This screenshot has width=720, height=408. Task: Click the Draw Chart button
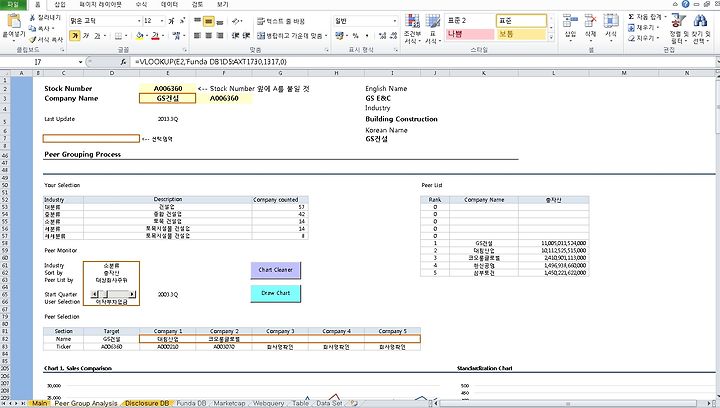[x=276, y=293]
